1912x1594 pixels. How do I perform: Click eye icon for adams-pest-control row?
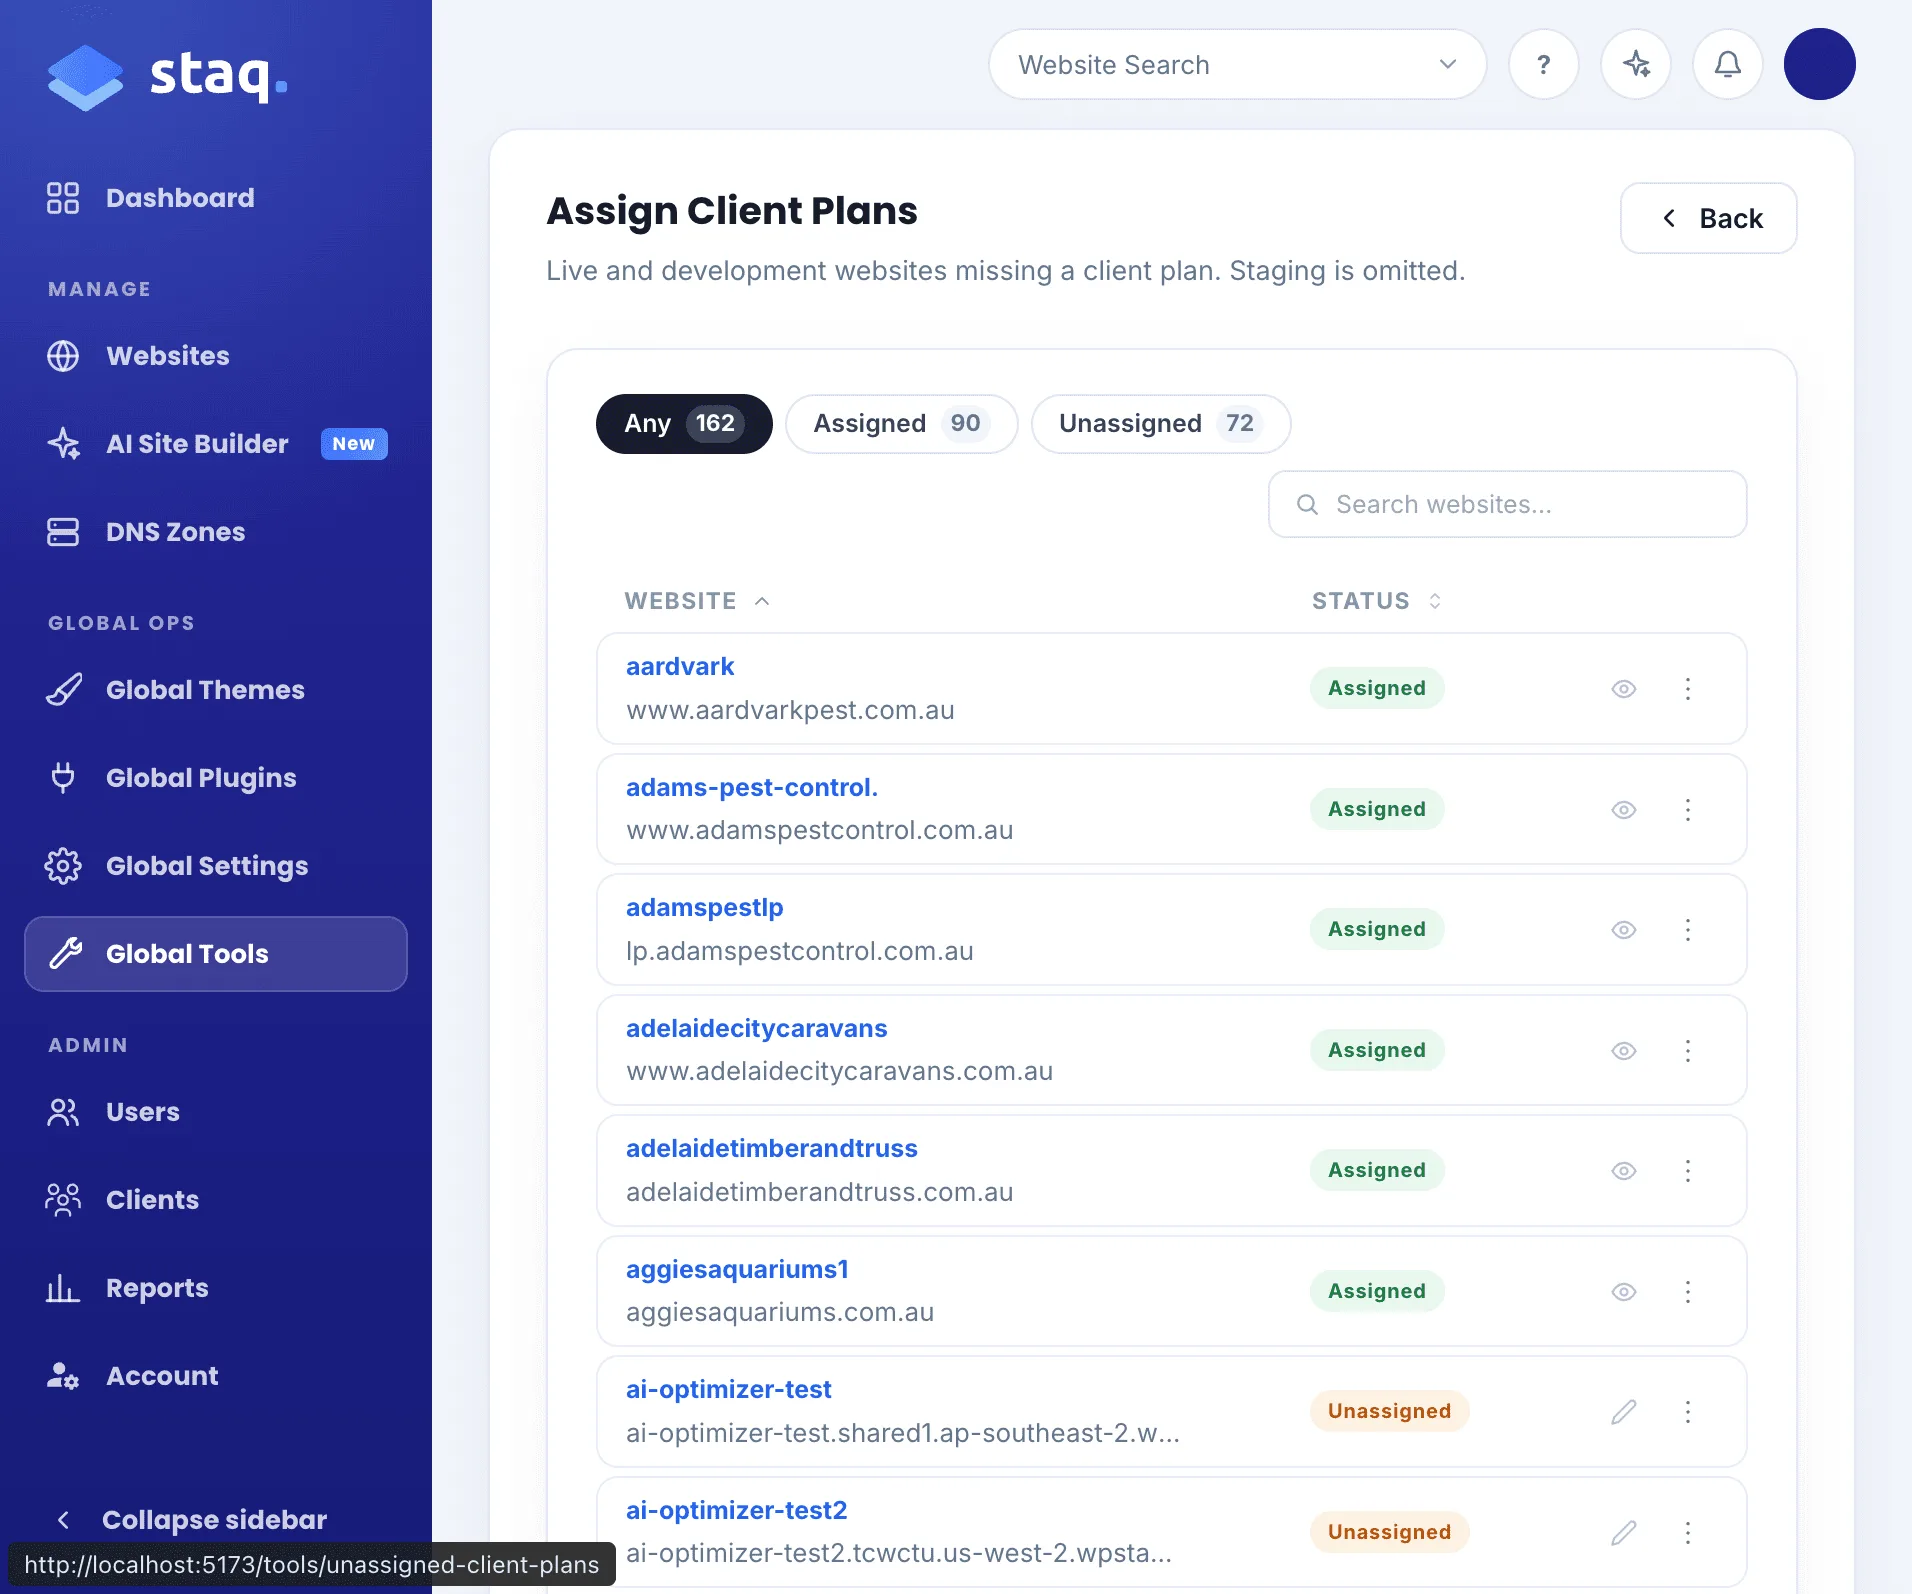click(1624, 810)
